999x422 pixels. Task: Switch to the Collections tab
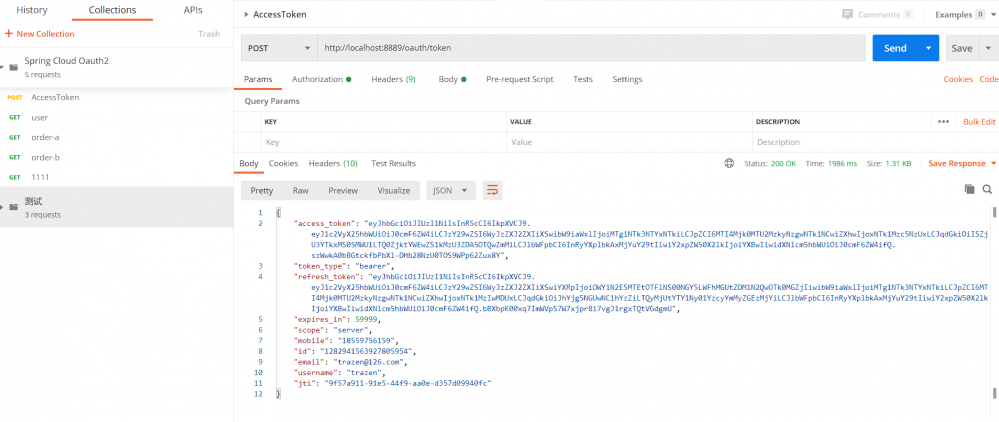coord(112,10)
